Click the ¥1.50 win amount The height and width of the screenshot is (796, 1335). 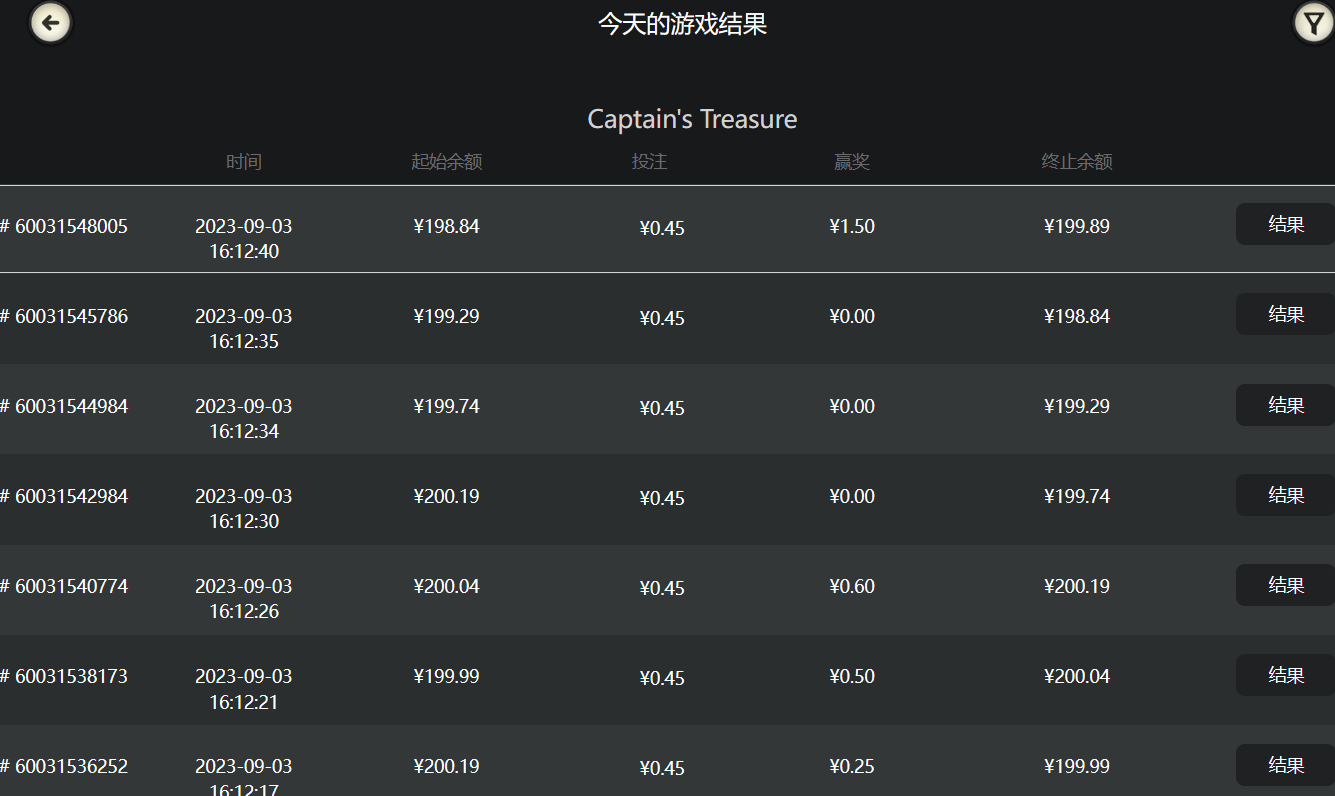tap(852, 227)
